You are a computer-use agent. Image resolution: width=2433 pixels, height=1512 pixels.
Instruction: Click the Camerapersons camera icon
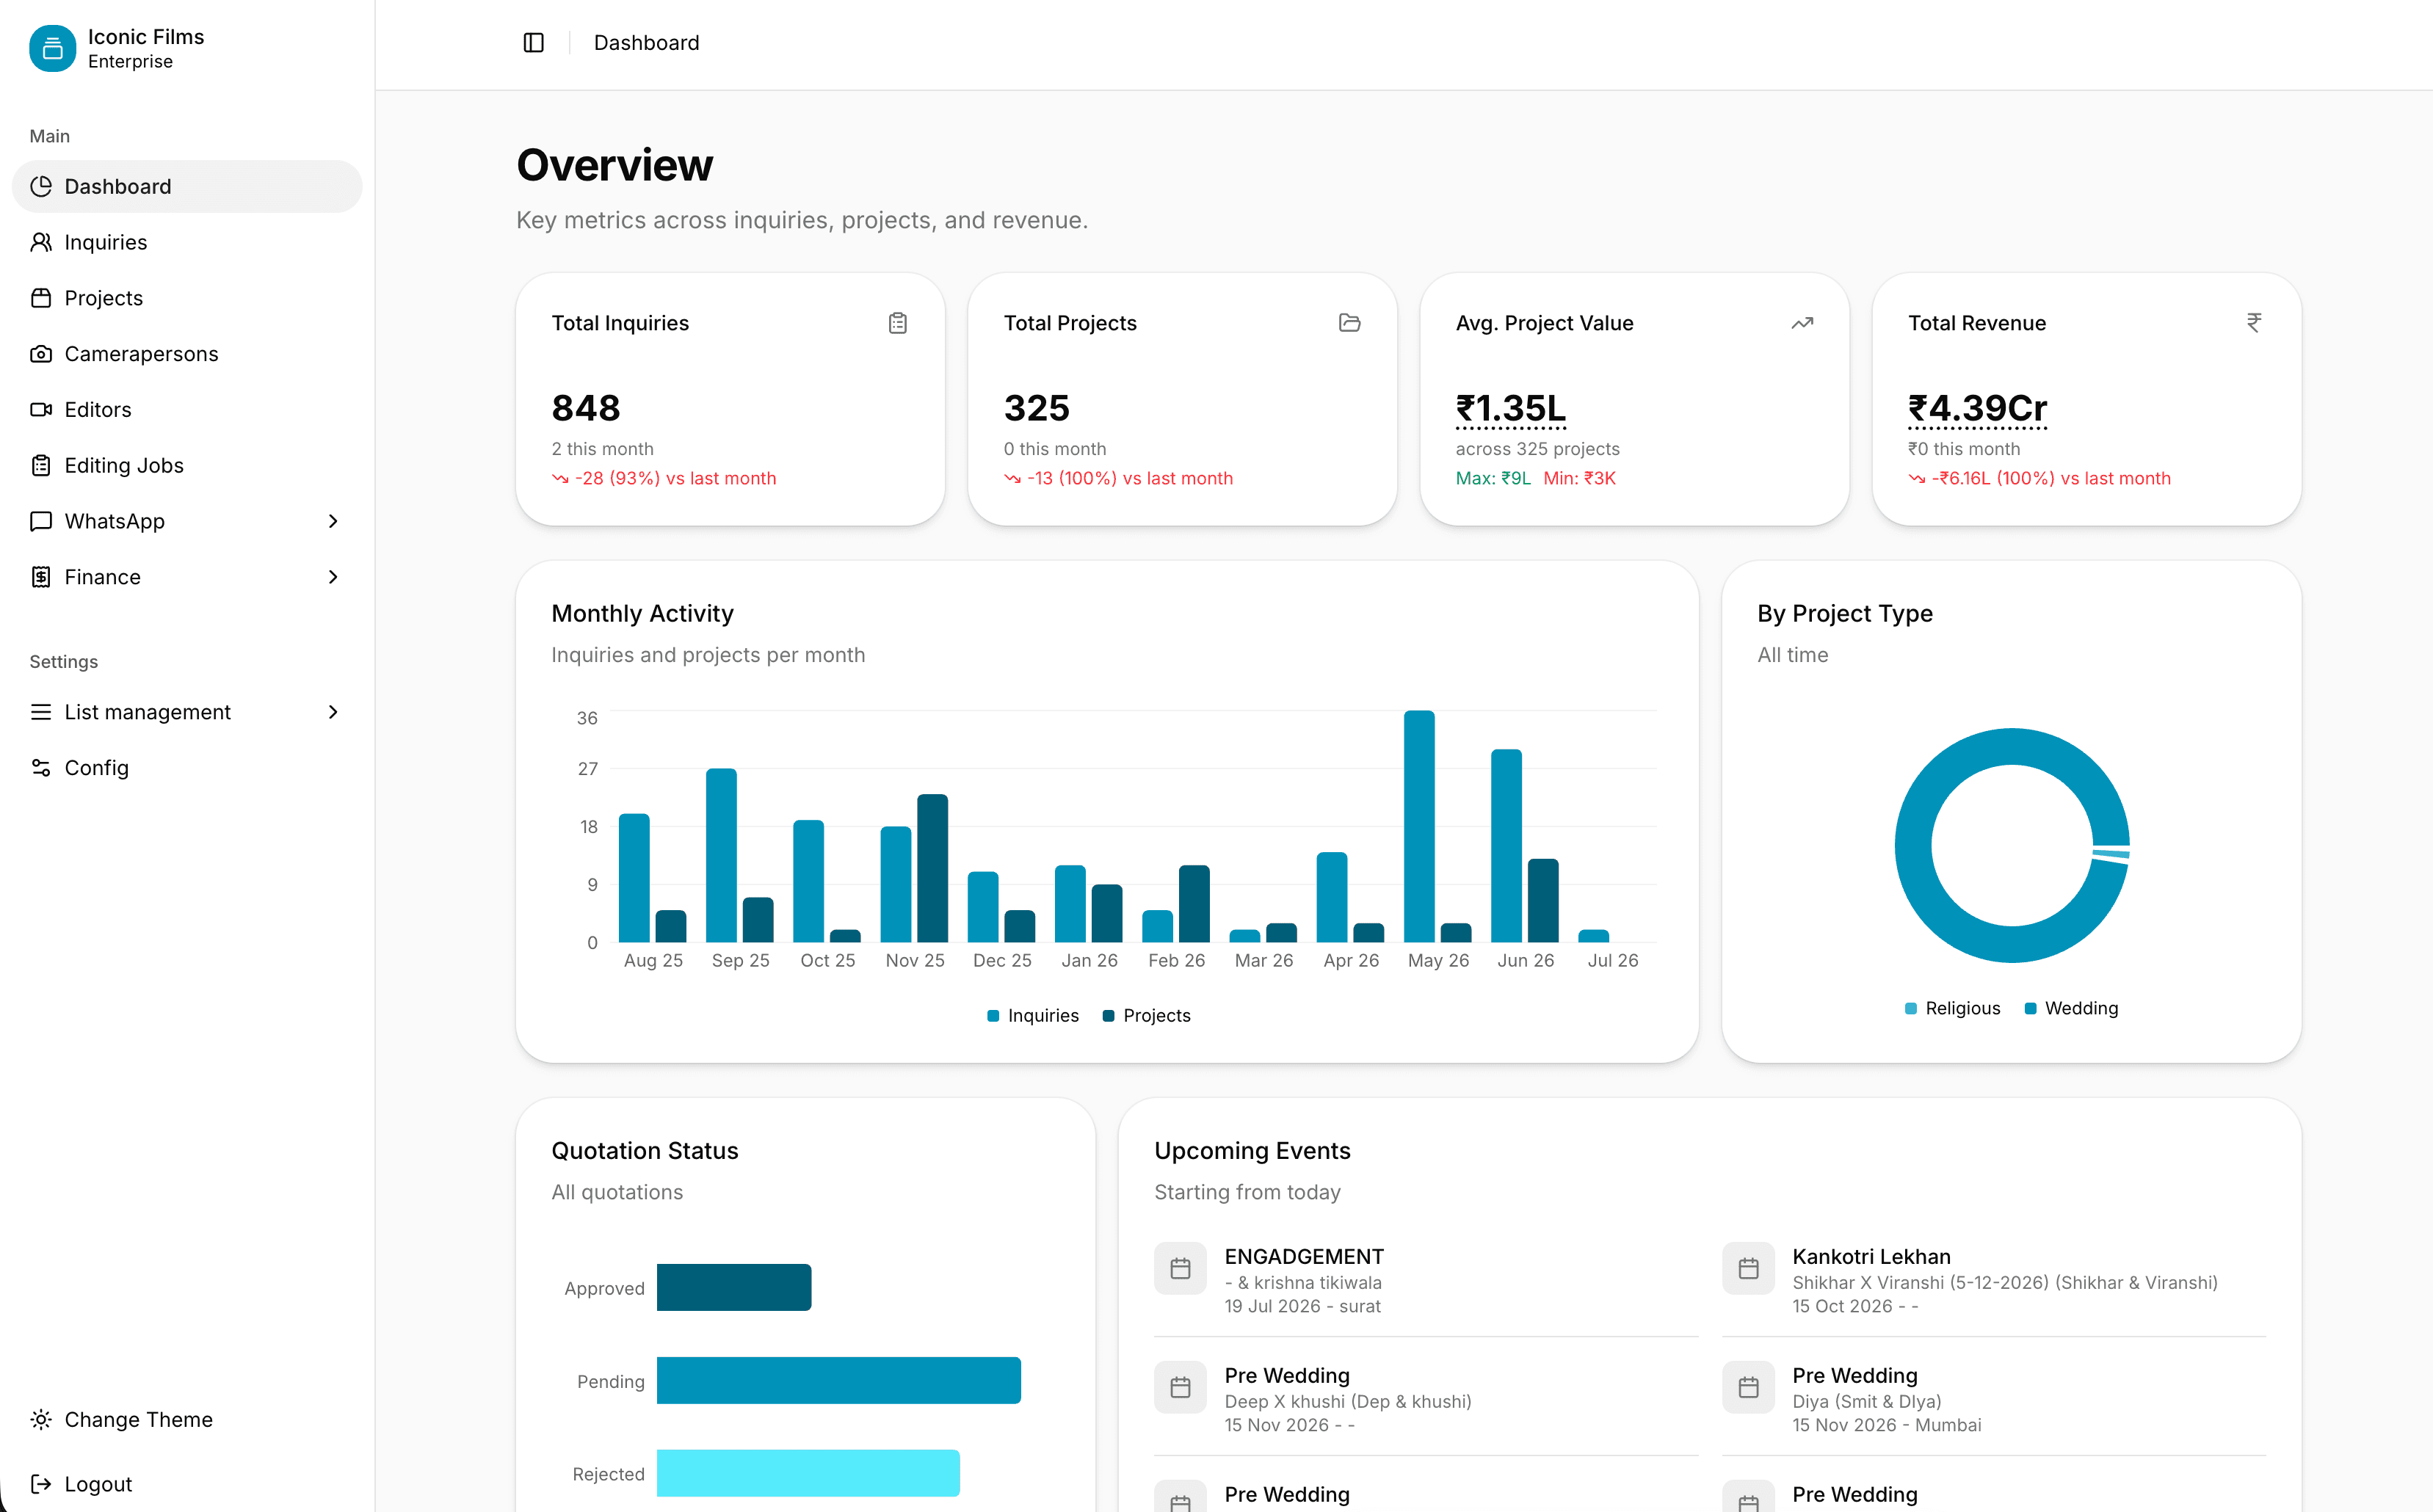point(41,354)
